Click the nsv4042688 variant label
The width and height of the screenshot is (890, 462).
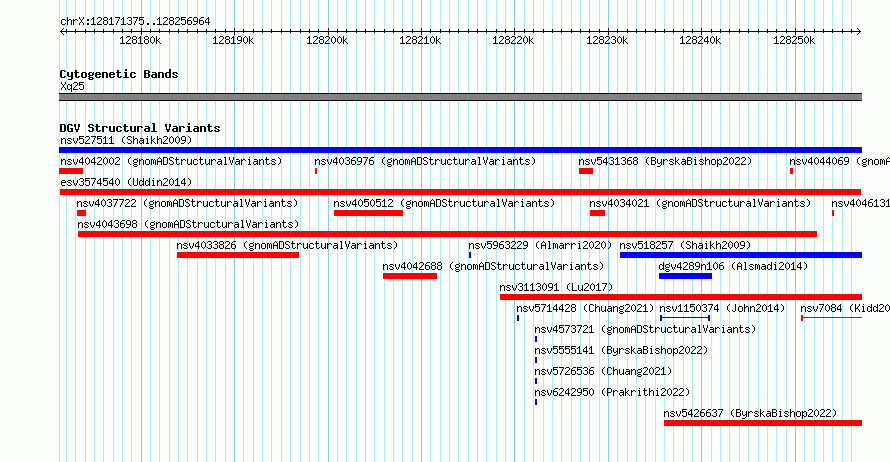(493, 266)
